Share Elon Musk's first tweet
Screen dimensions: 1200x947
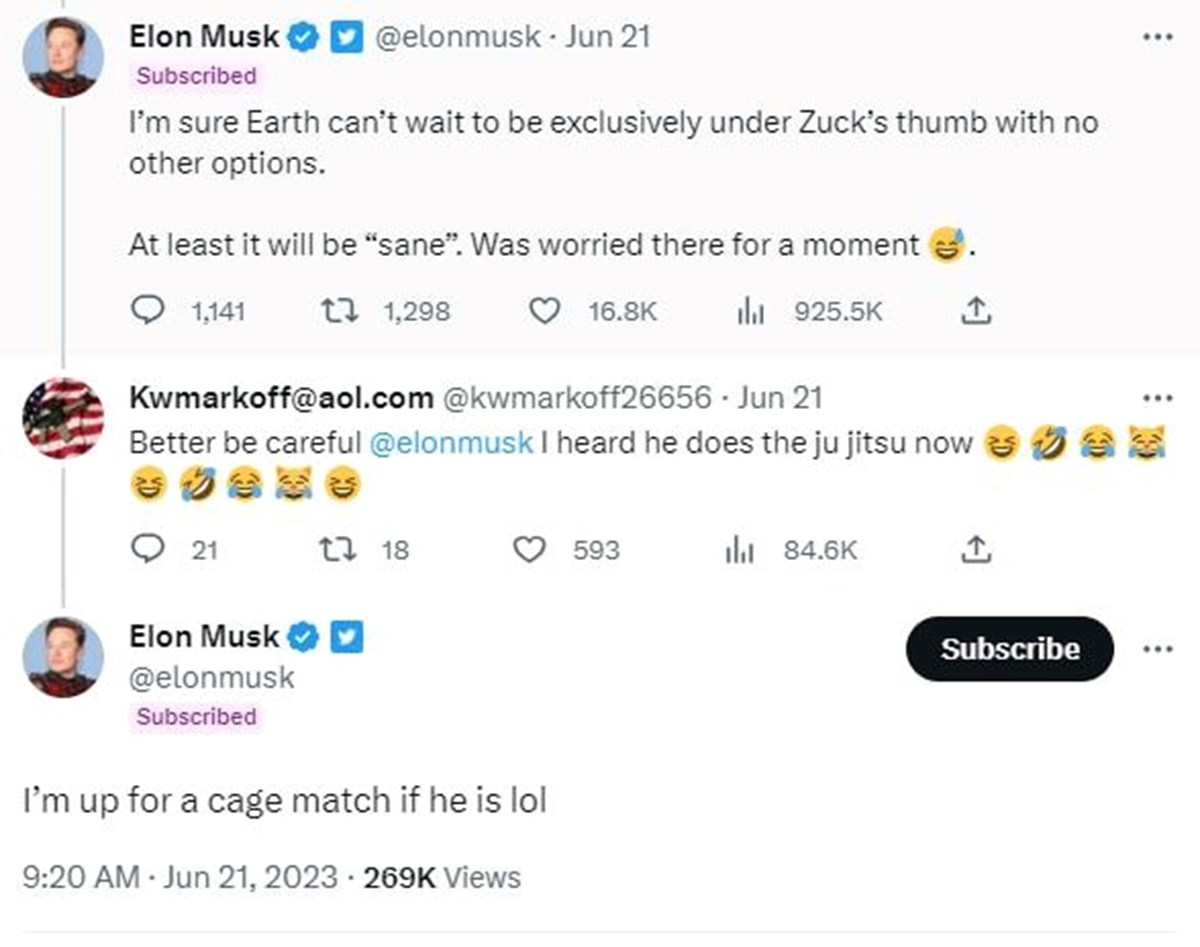[x=975, y=312]
